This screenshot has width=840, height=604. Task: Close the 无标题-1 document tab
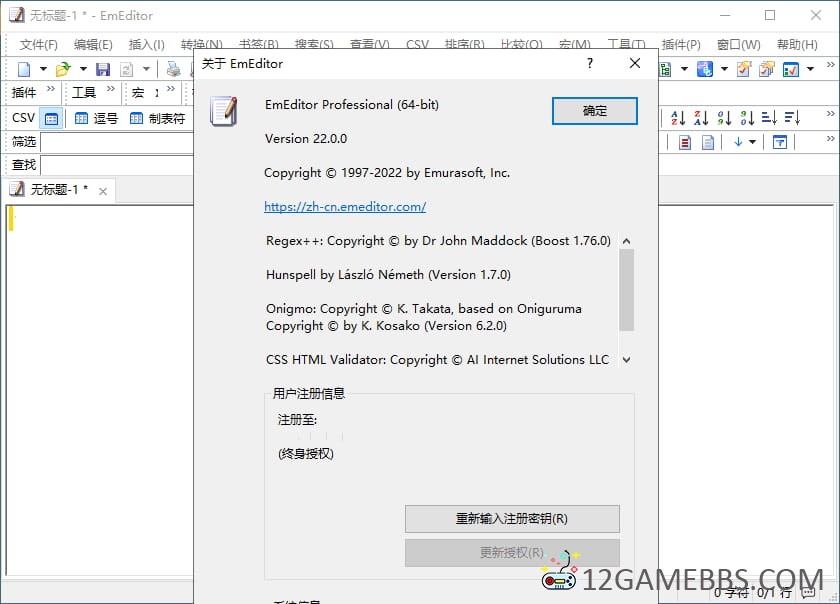click(103, 191)
